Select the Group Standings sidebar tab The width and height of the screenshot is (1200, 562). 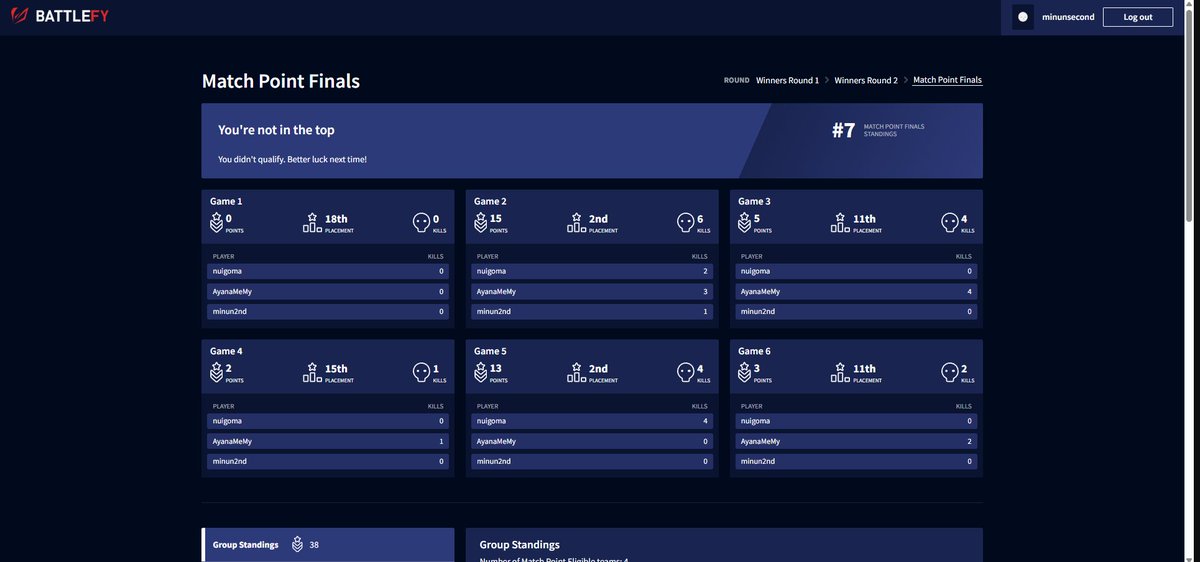coord(328,545)
